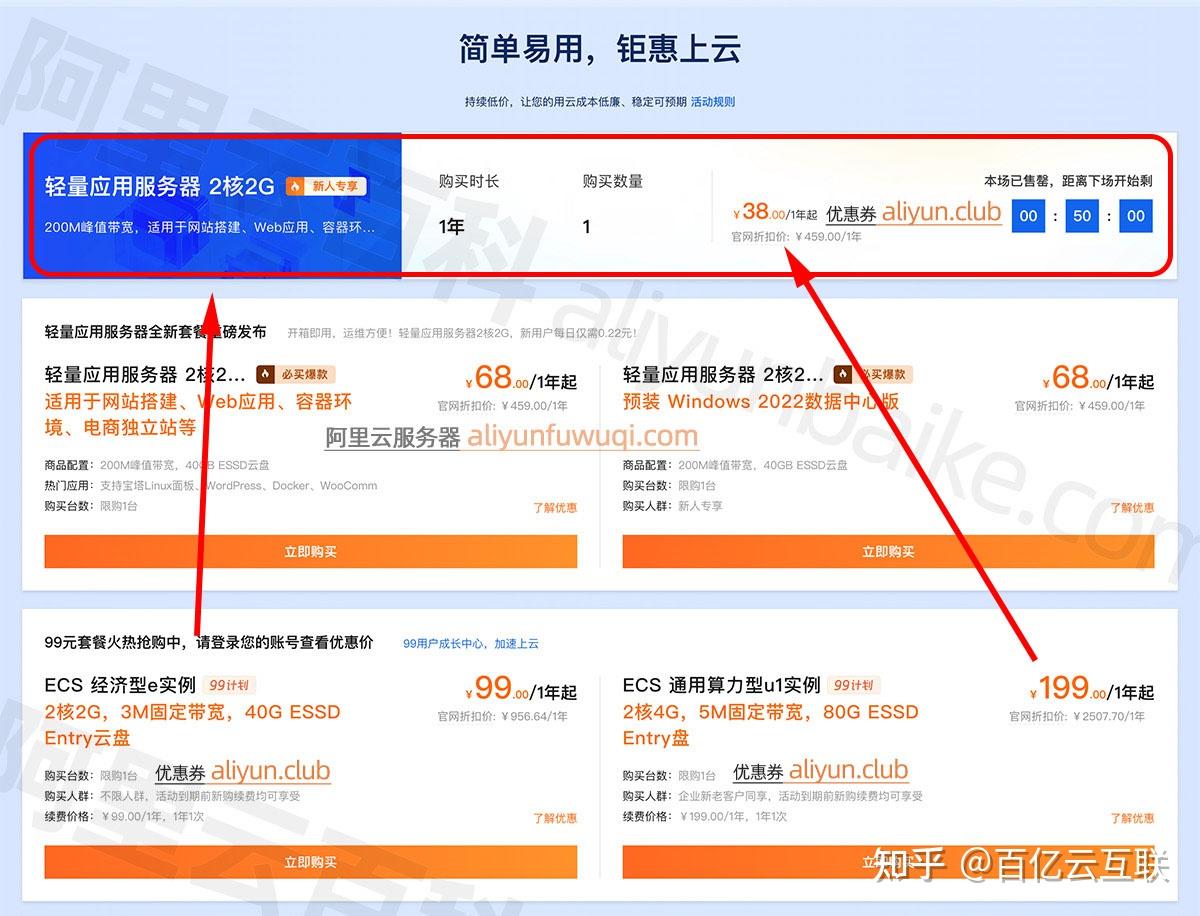Click the ECS 通用算力型u1实例 product title
Image resolution: width=1200 pixels, height=916 pixels.
(721, 685)
